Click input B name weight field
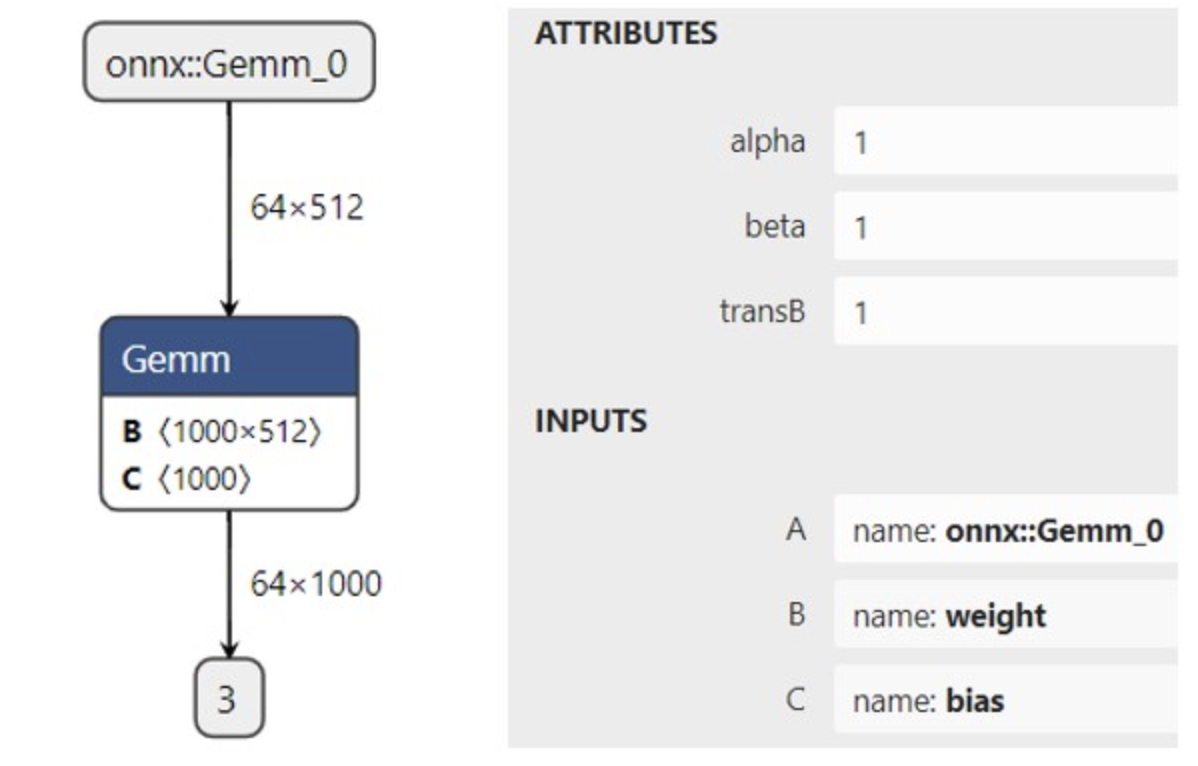 click(x=1005, y=615)
